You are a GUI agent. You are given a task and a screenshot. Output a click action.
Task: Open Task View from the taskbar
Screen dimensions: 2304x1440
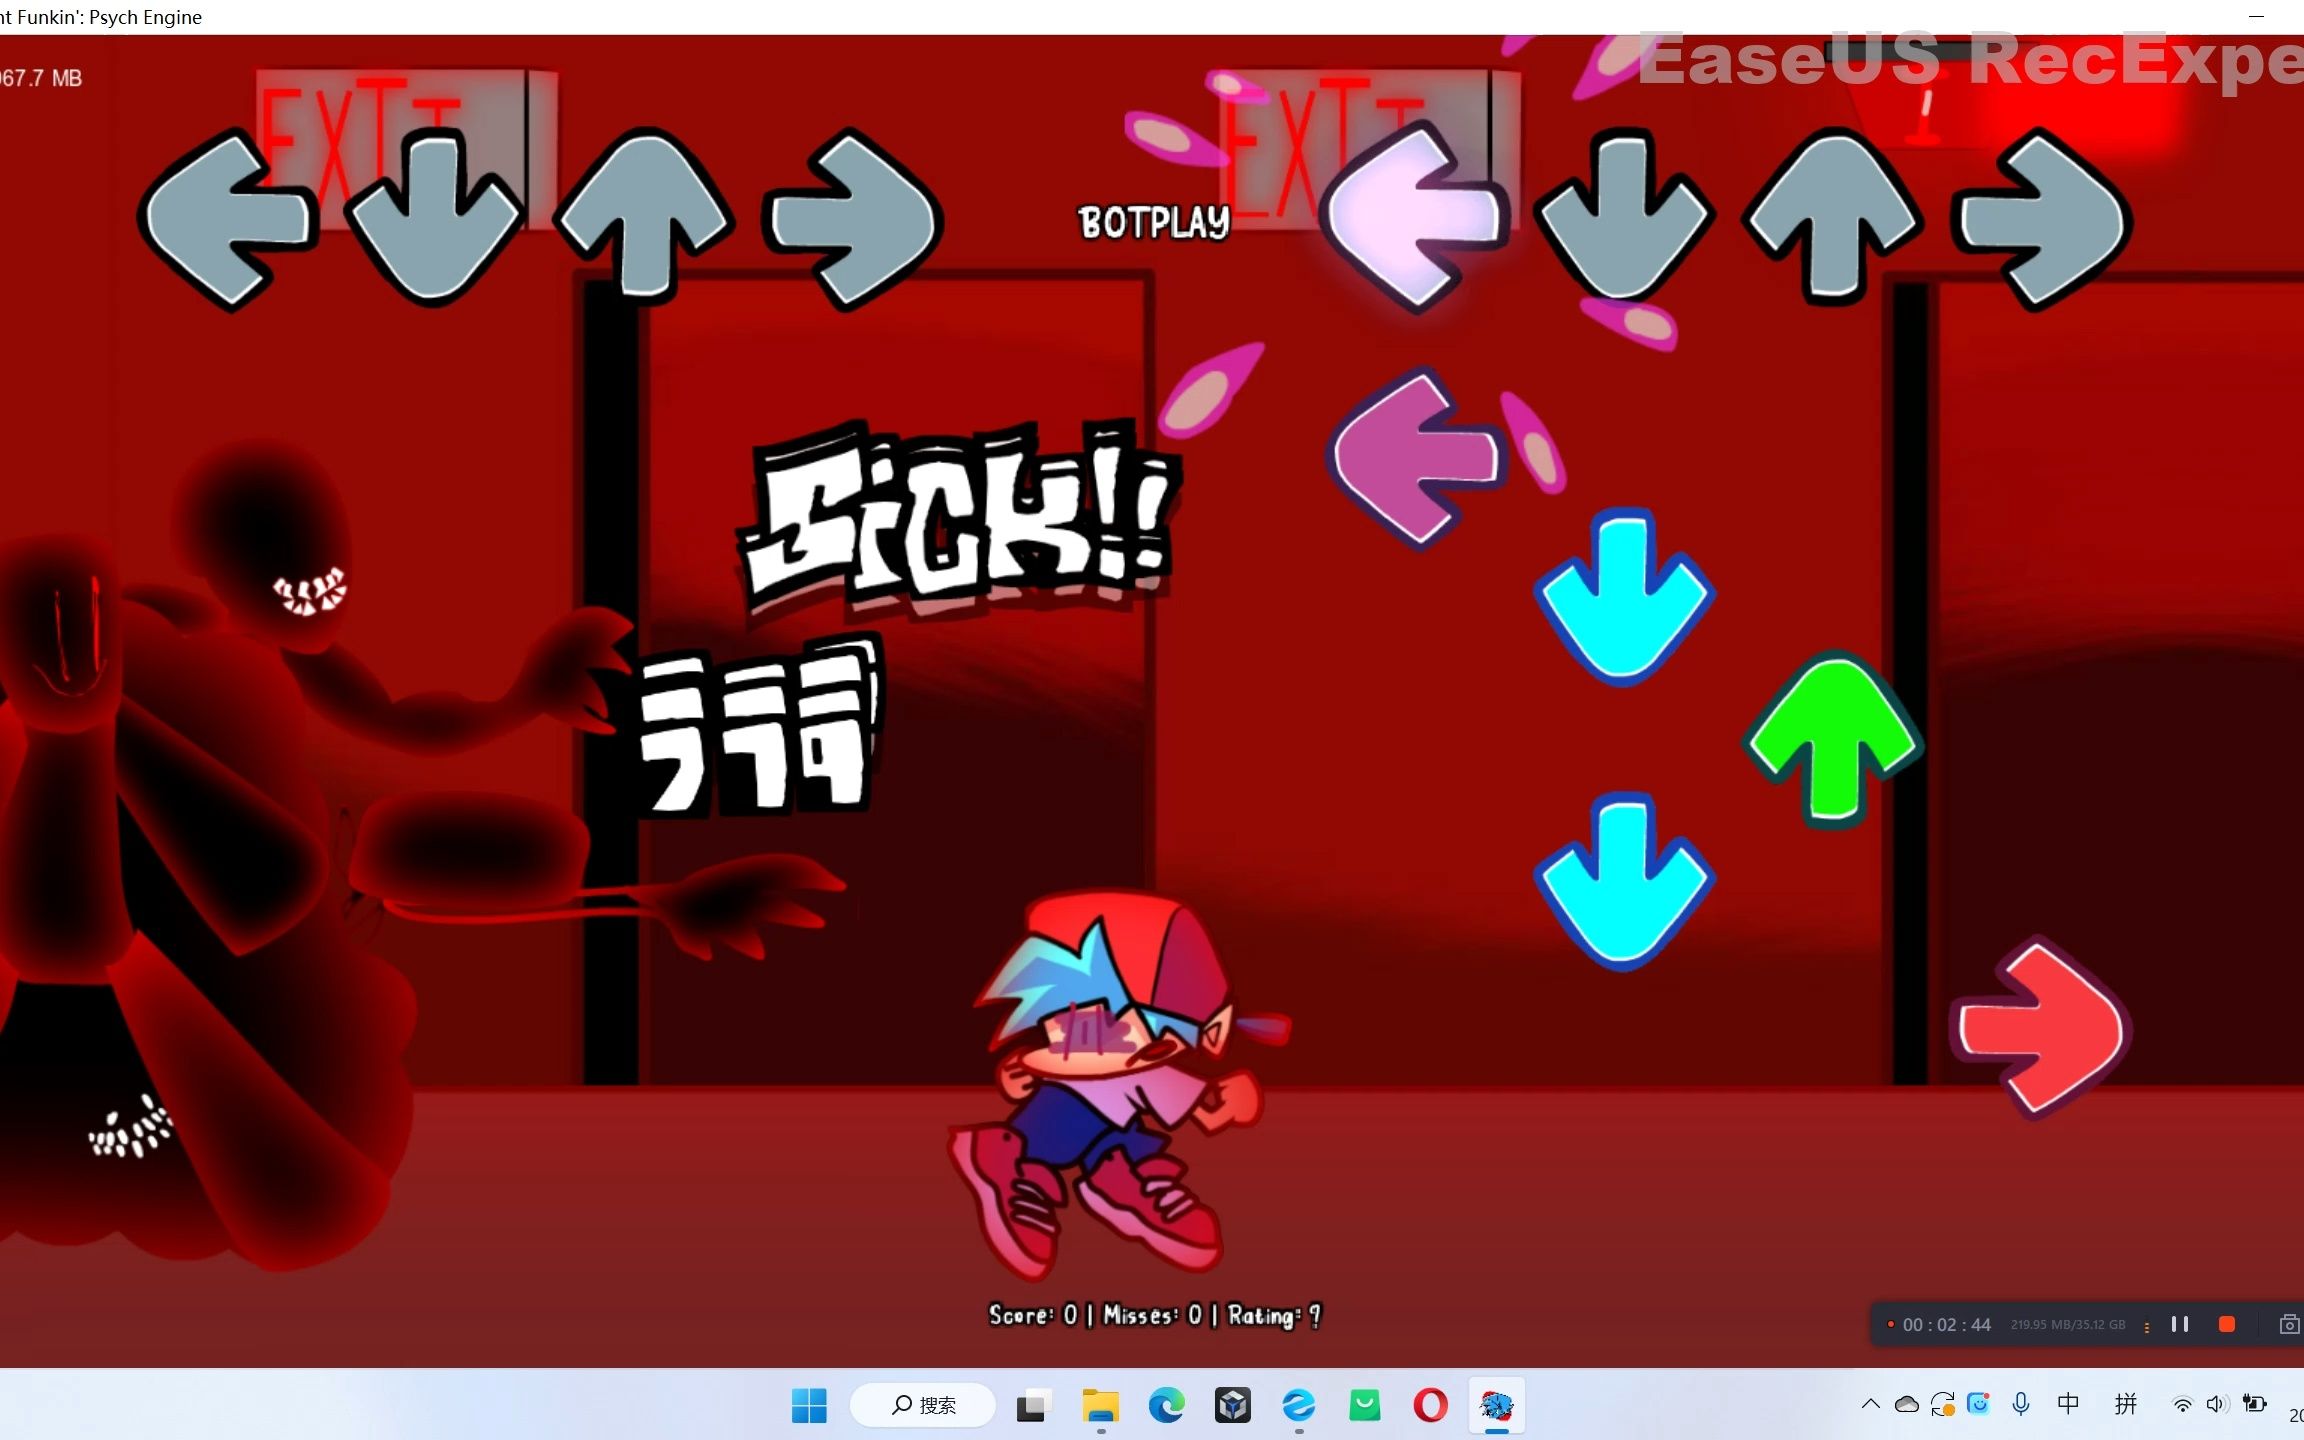(1033, 1405)
